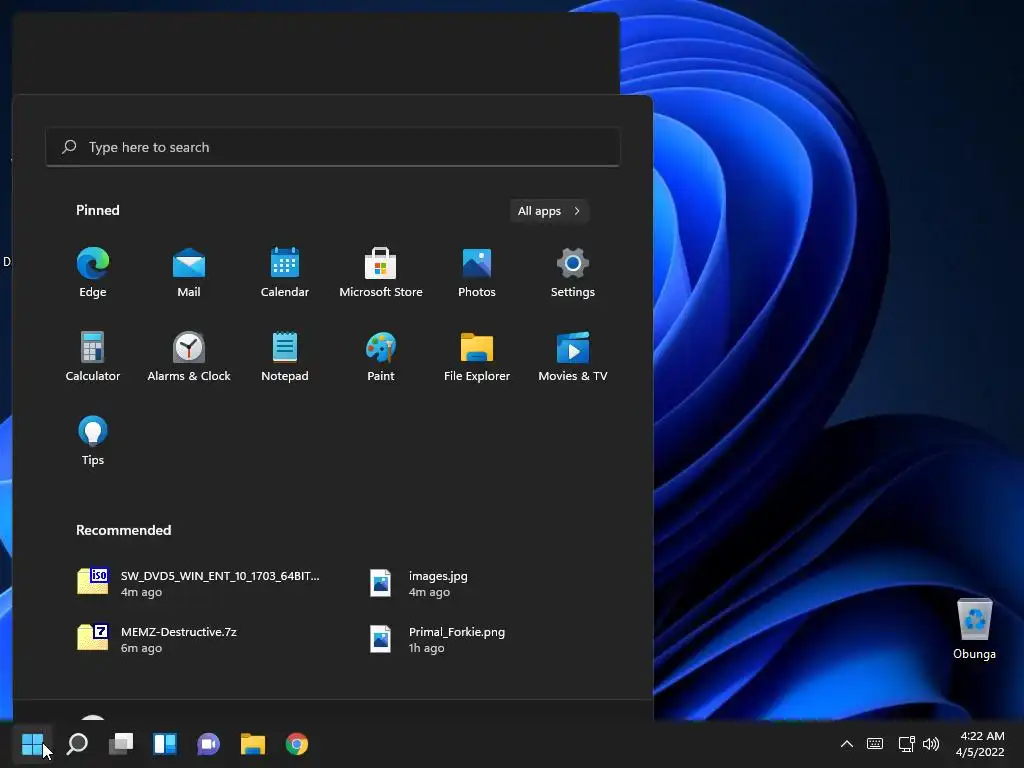Open the Edge browser pinned app

coord(93,272)
